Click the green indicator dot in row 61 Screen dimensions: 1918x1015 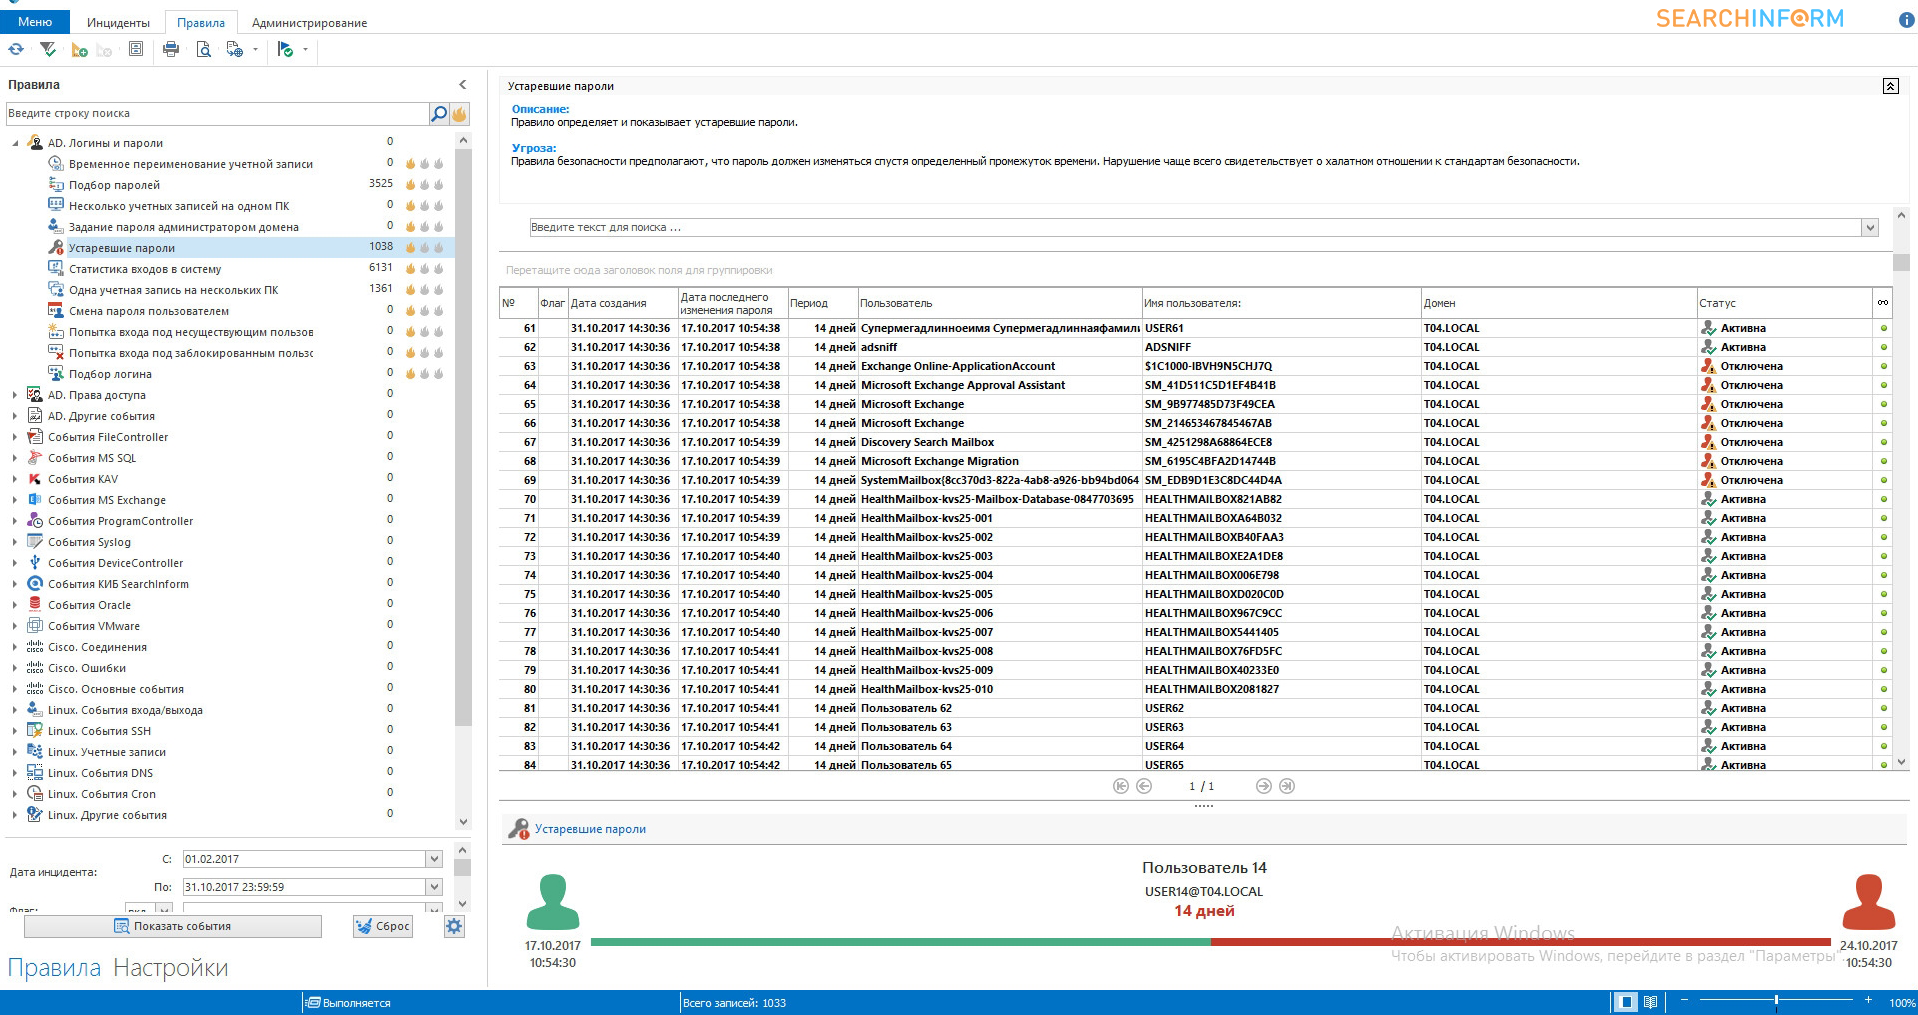(x=1884, y=328)
